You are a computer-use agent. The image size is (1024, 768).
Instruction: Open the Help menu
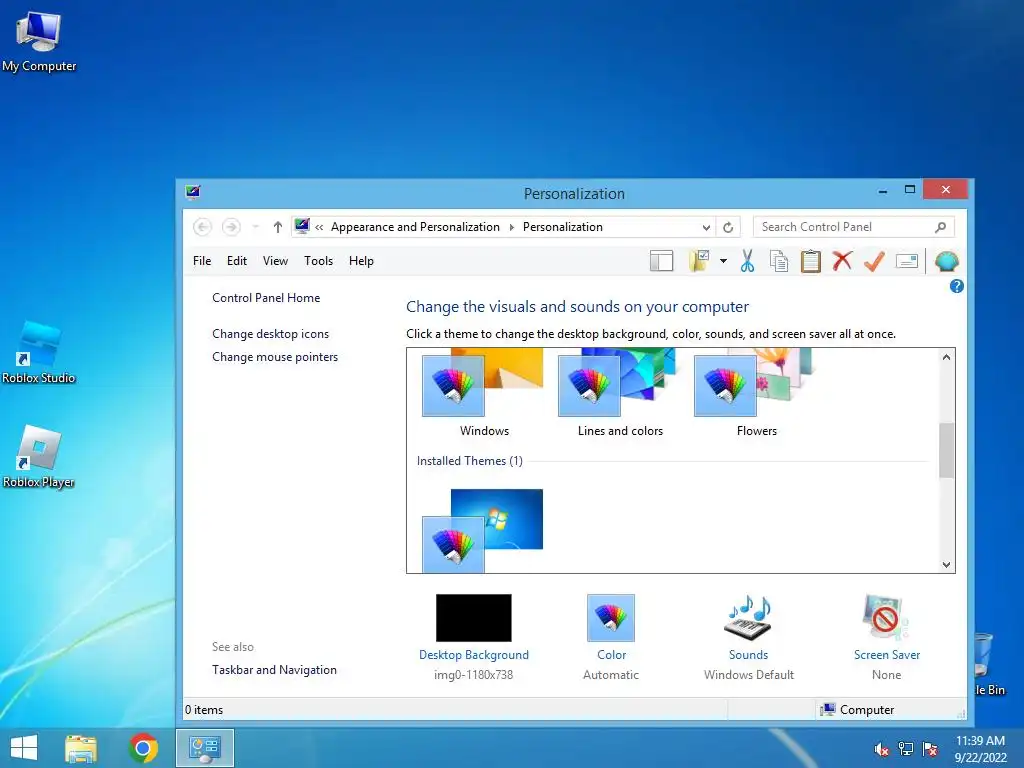pos(361,261)
